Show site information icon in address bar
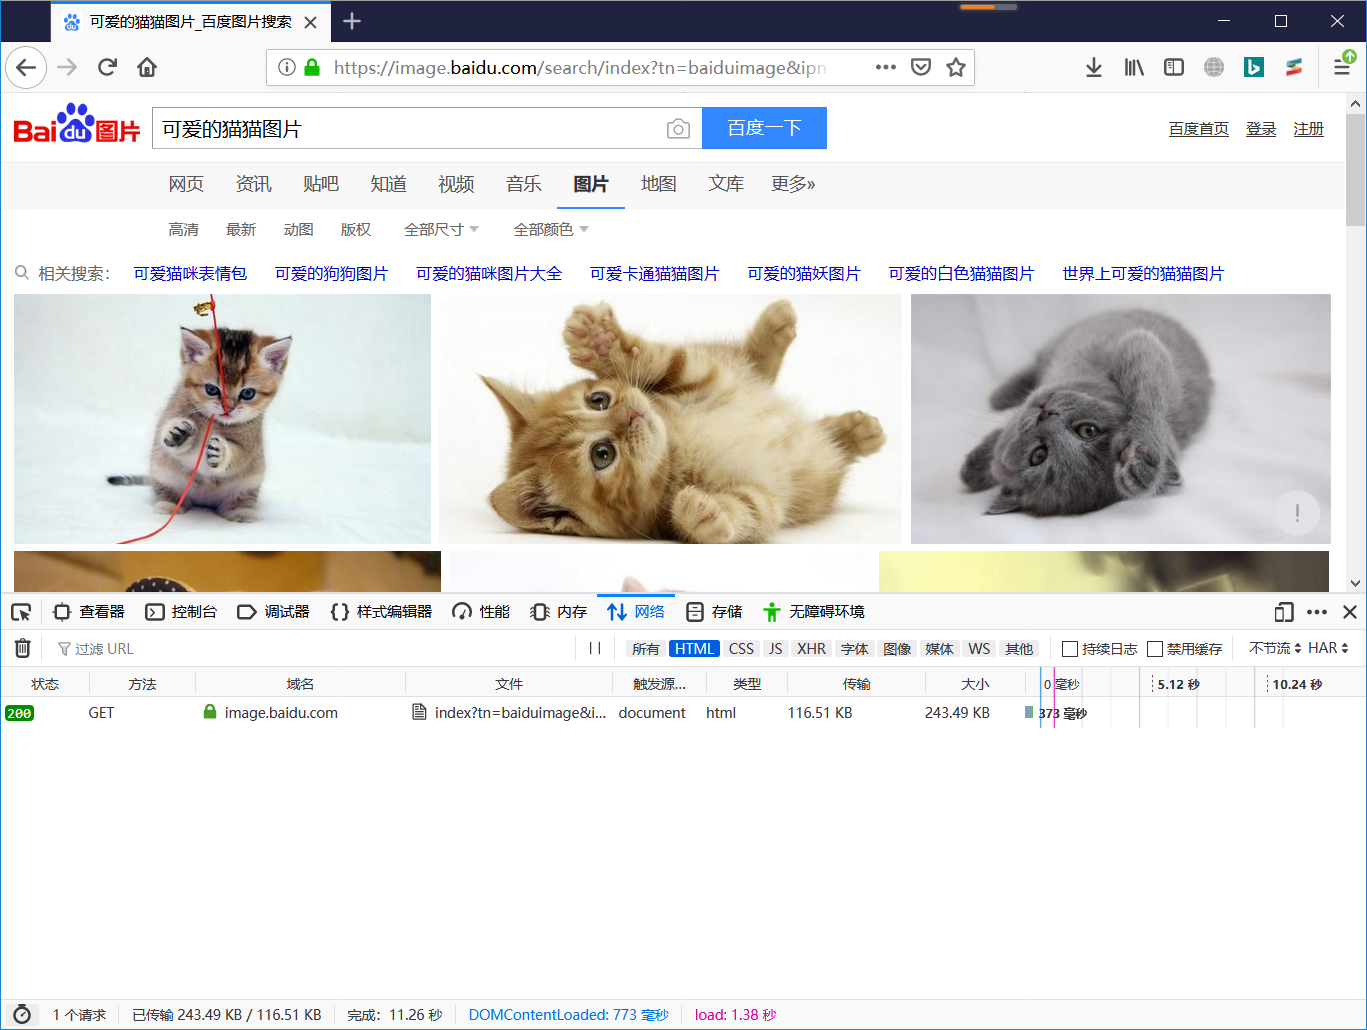Viewport: 1367px width, 1030px height. (287, 67)
